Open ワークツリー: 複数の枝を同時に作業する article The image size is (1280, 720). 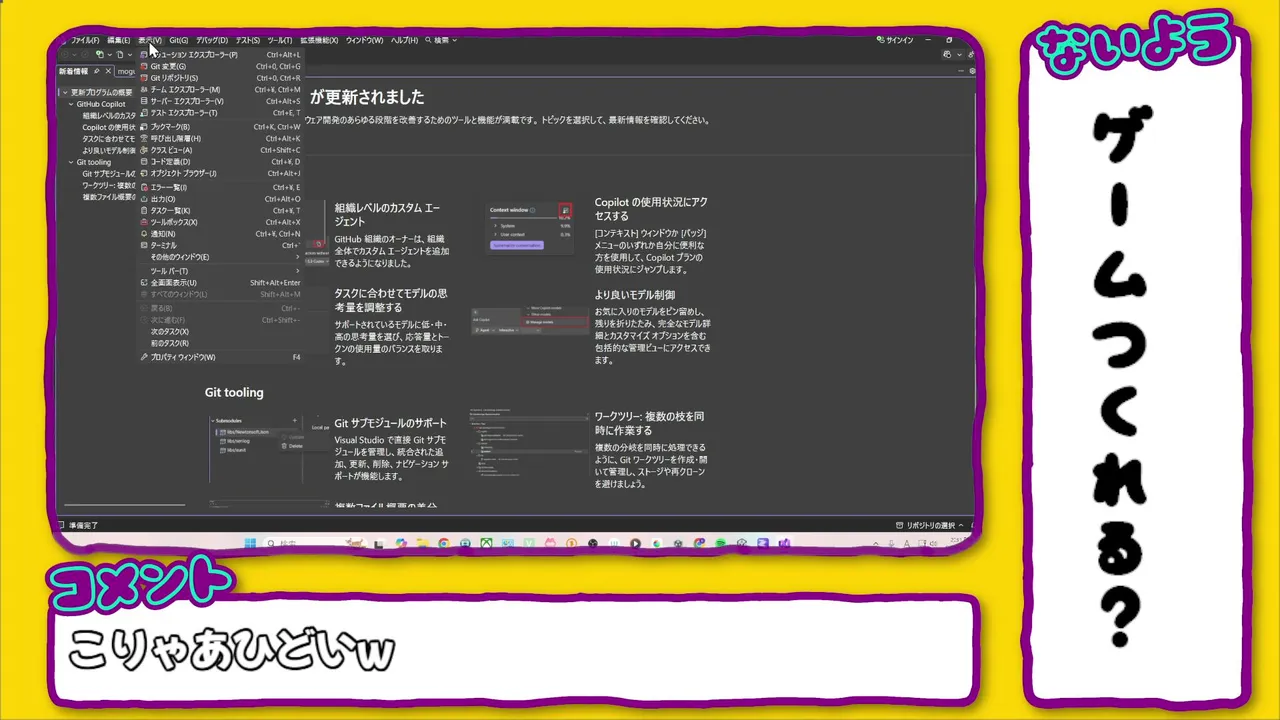(649, 423)
